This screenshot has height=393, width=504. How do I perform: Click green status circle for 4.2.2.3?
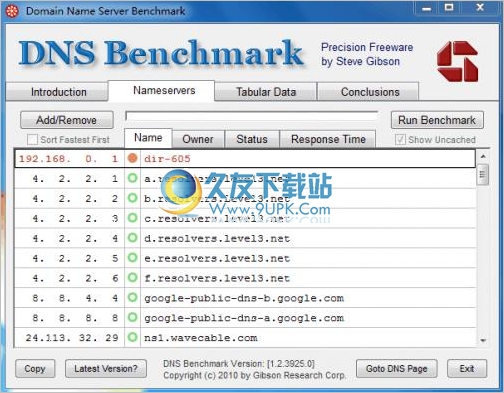coord(132,218)
